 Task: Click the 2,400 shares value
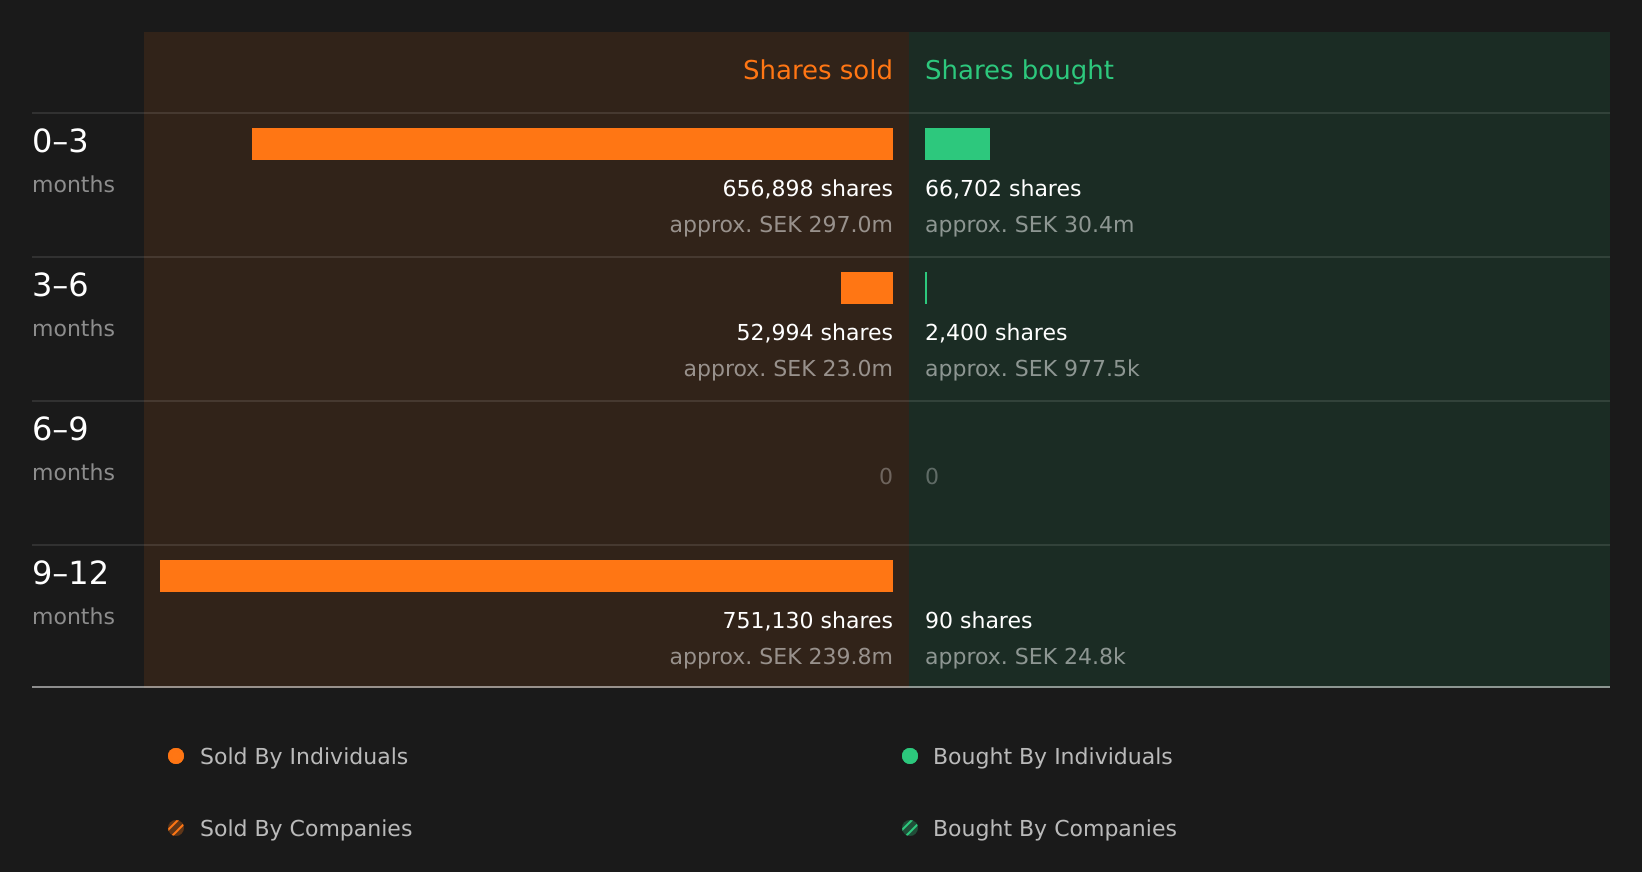(996, 333)
